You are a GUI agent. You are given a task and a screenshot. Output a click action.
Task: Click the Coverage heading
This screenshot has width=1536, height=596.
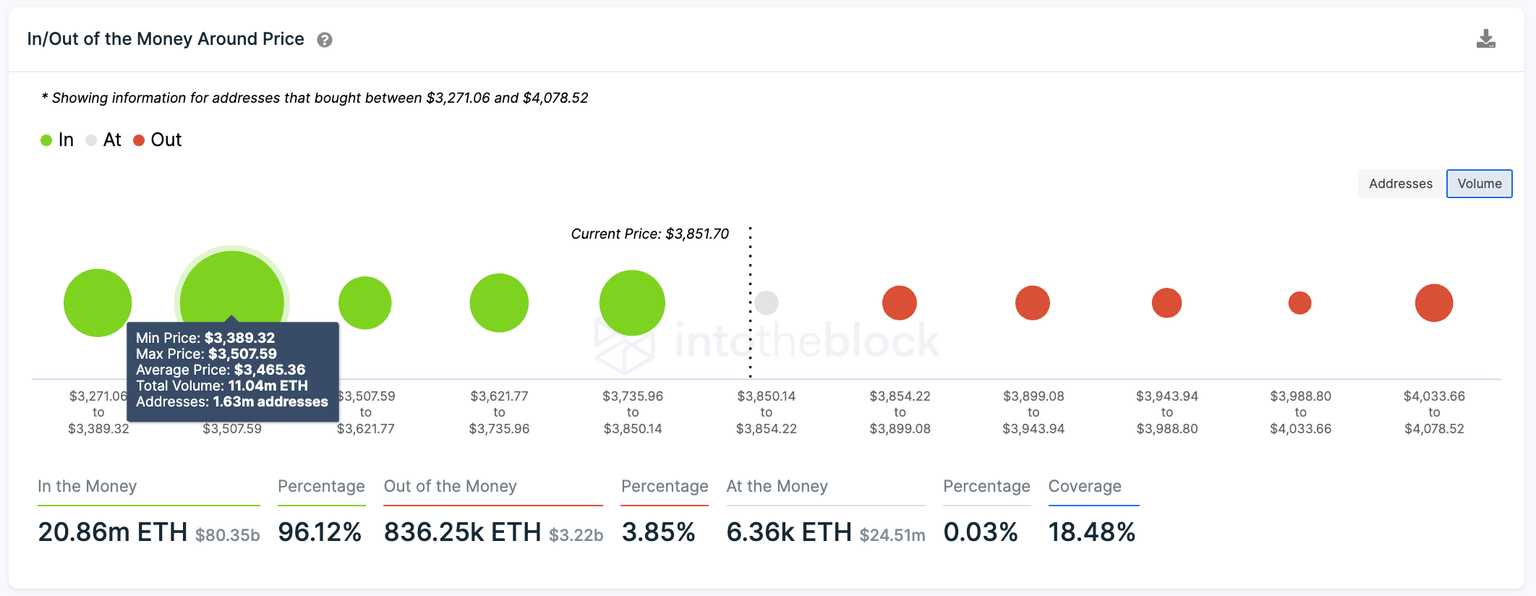tap(1085, 487)
